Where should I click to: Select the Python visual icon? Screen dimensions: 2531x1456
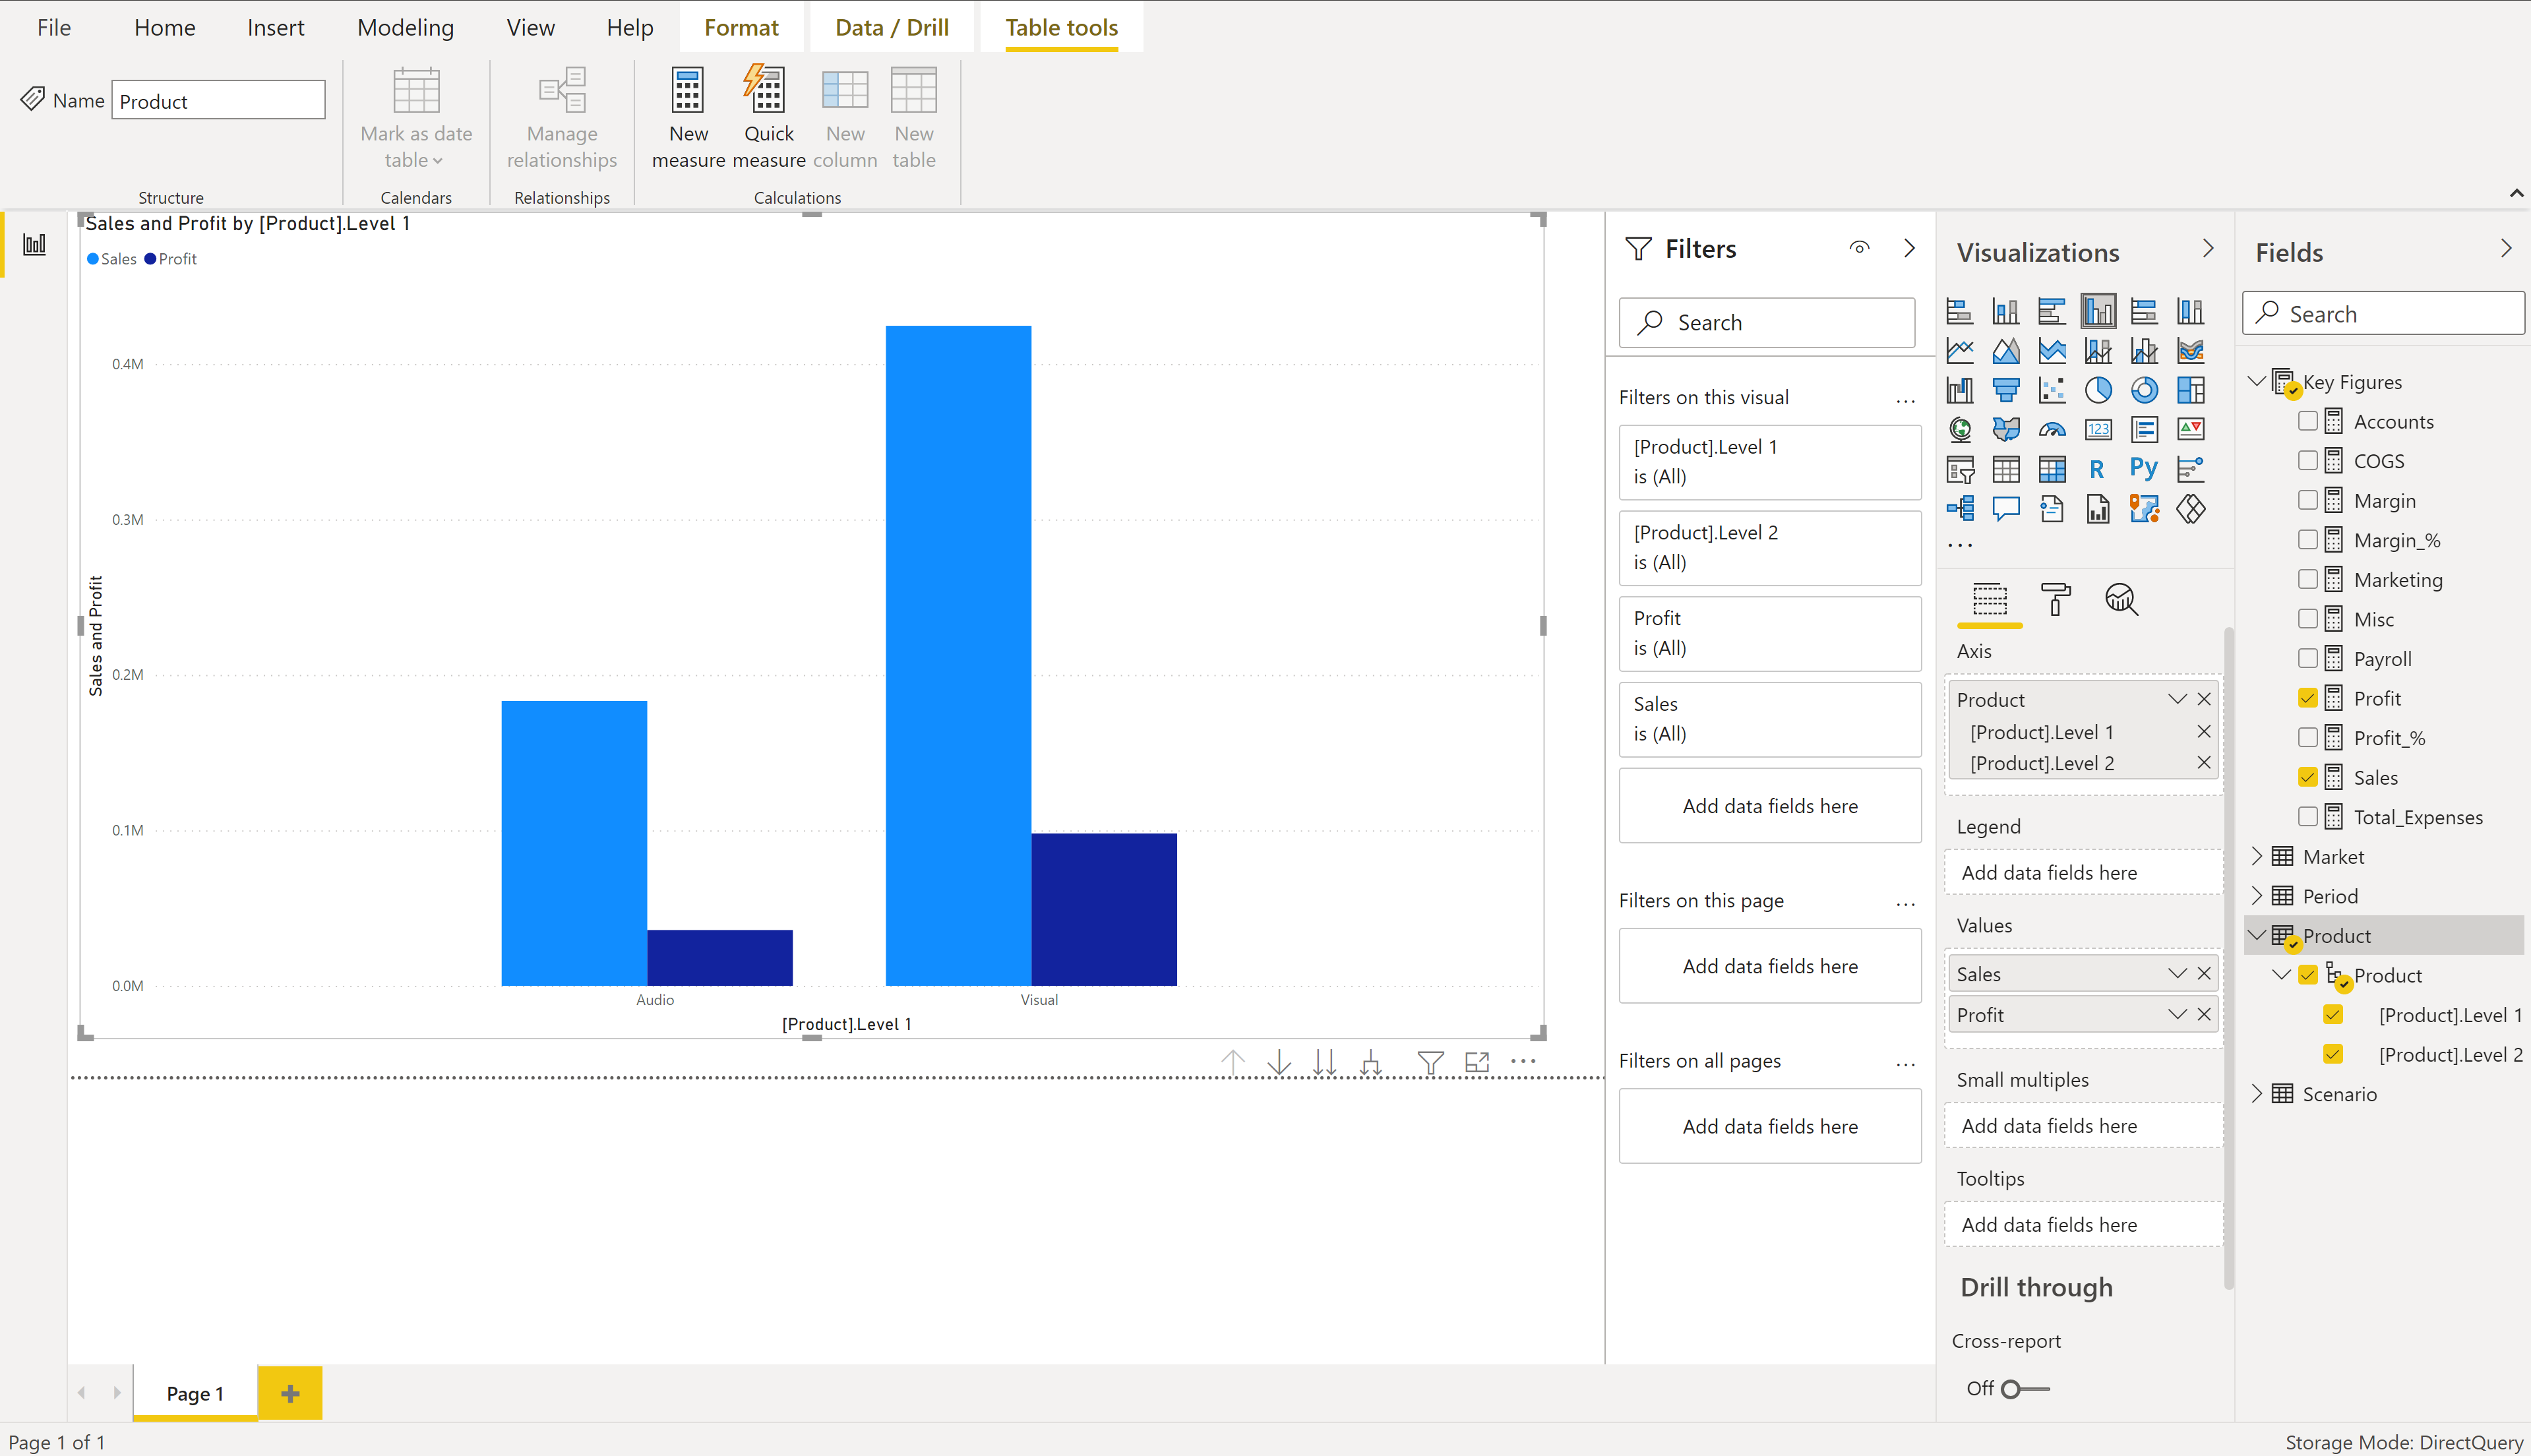tap(2143, 468)
